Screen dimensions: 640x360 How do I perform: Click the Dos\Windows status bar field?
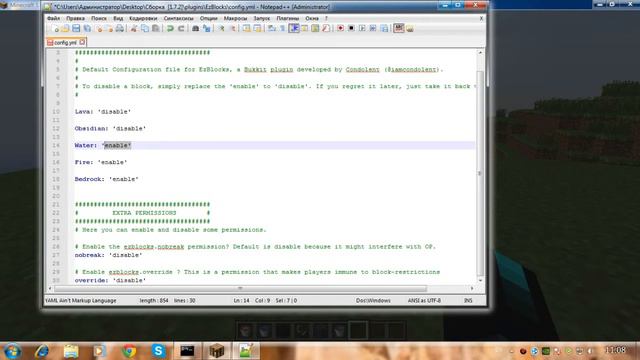373,300
